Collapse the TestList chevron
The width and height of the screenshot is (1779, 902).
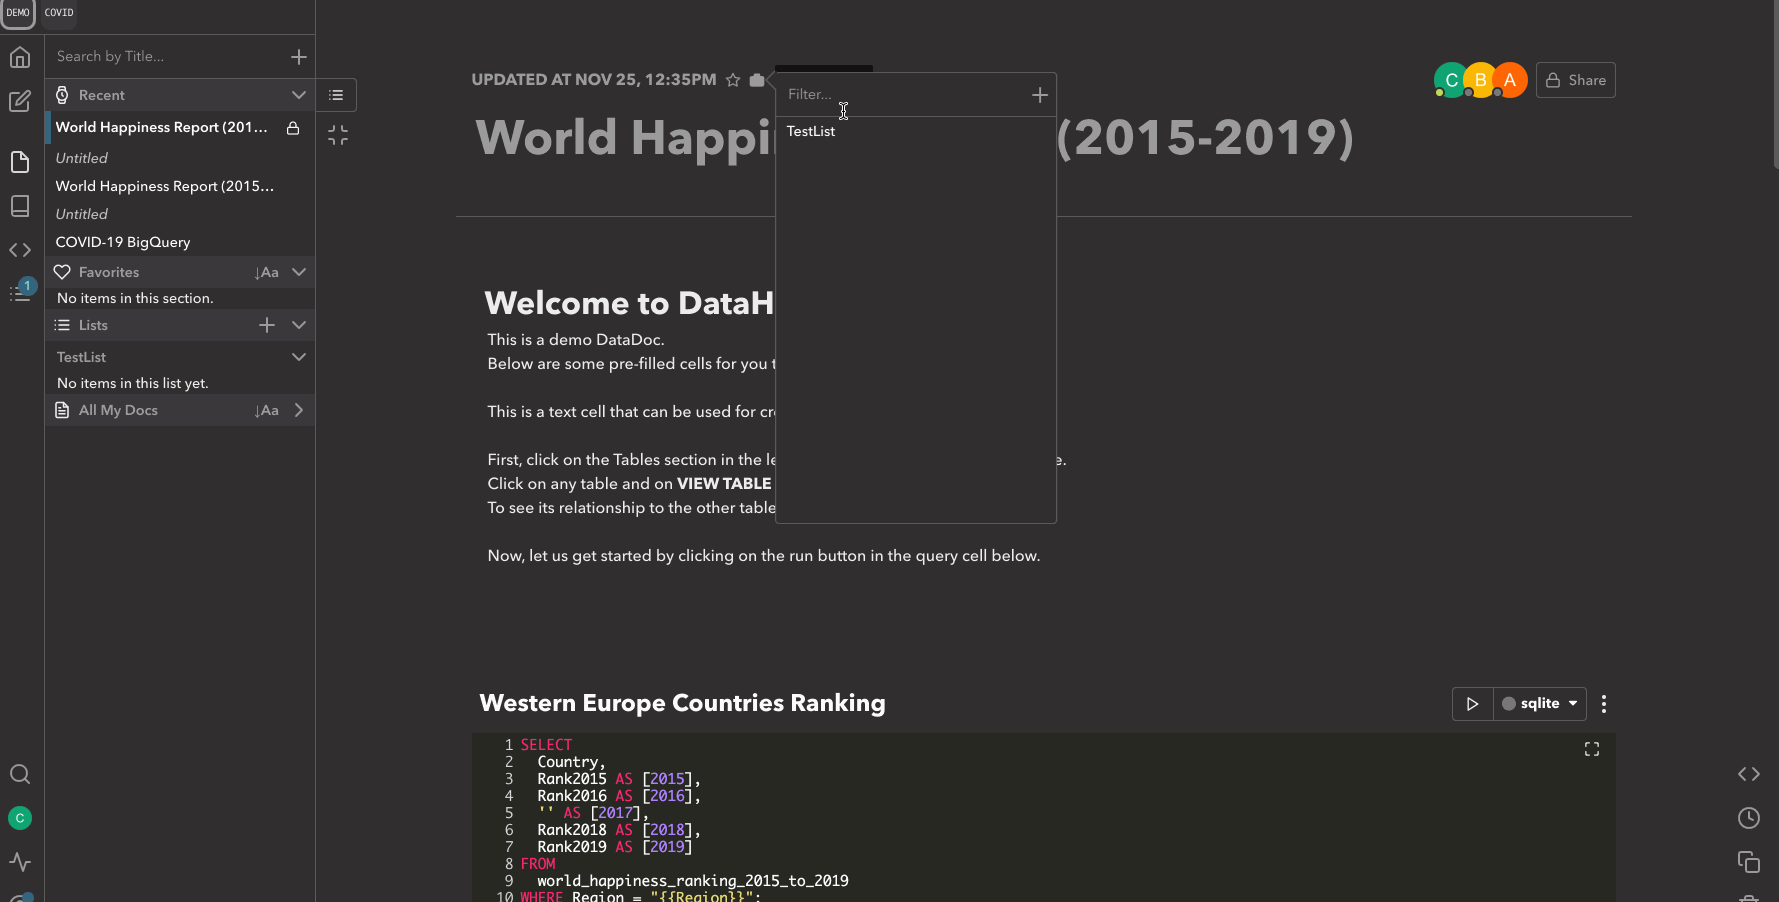point(298,357)
